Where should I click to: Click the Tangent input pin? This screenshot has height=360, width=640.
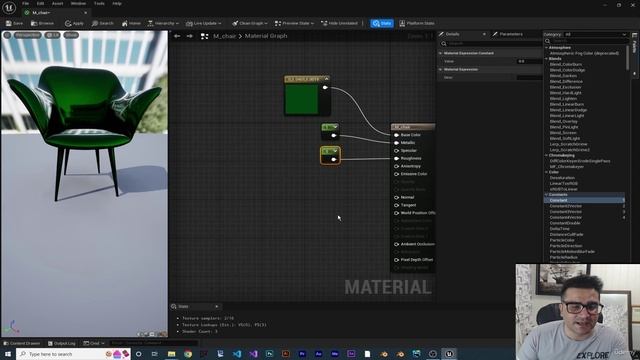[x=396, y=205]
